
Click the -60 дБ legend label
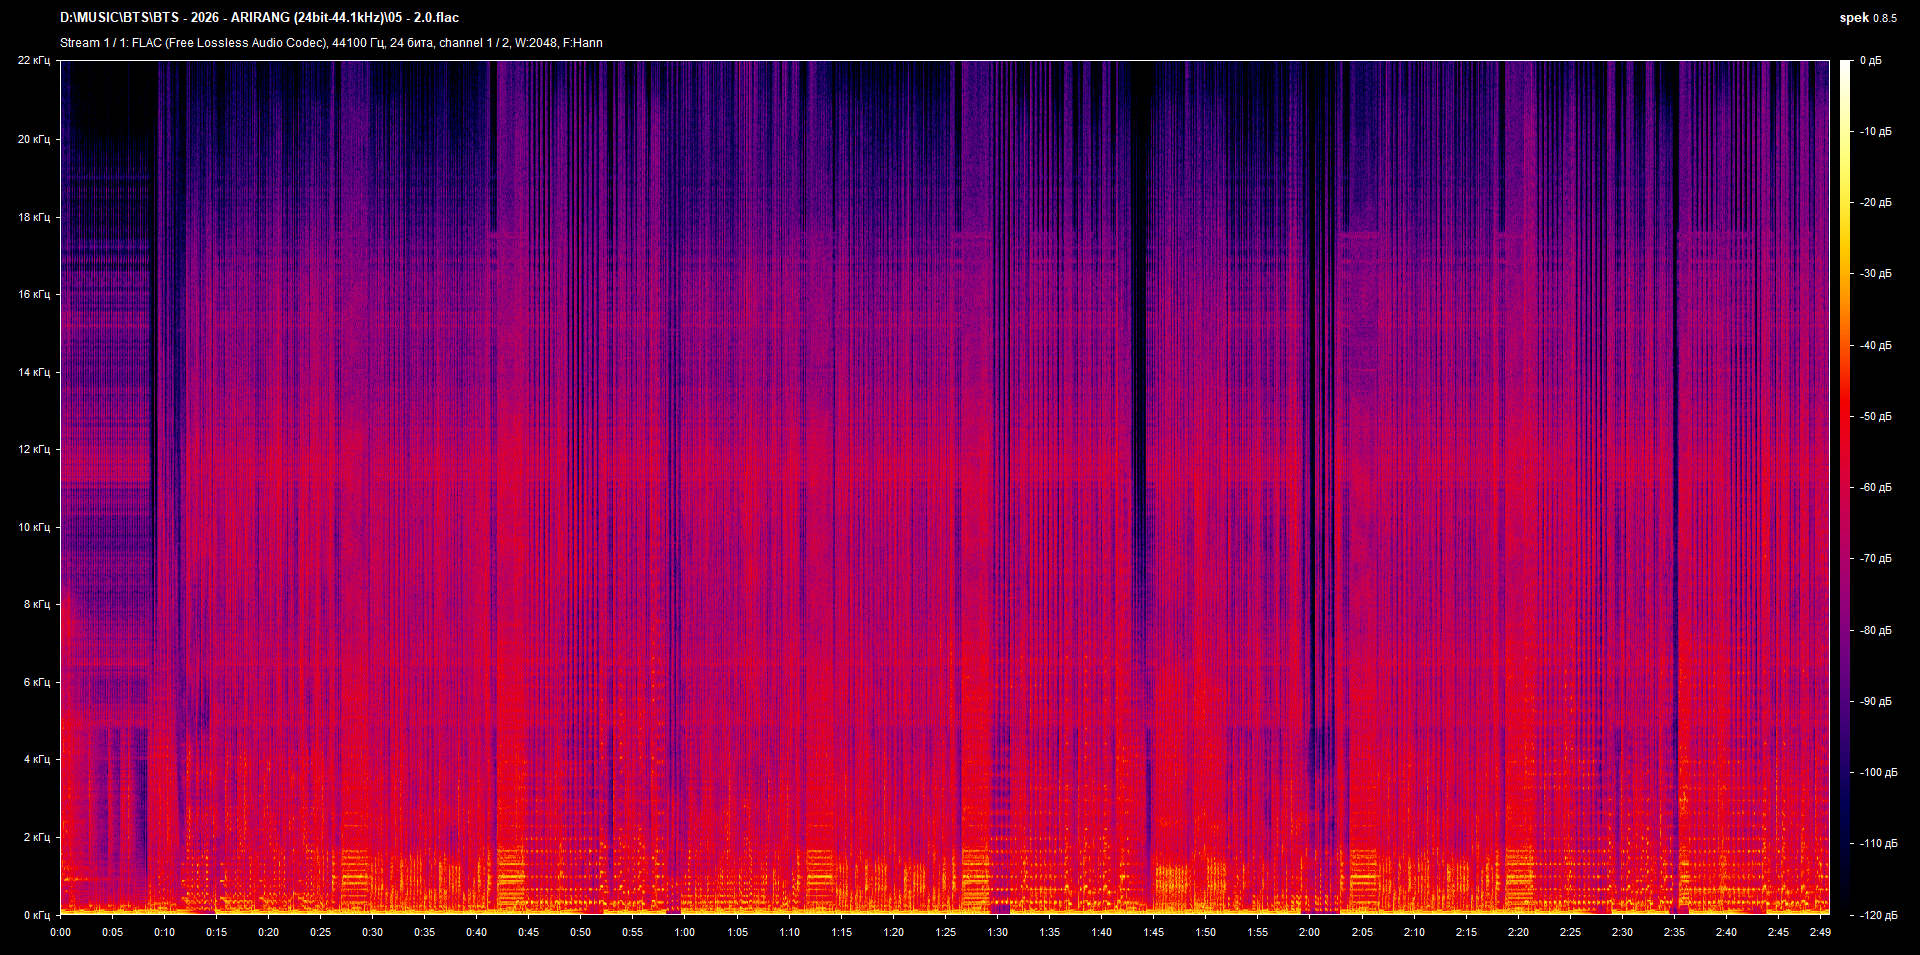point(1877,488)
